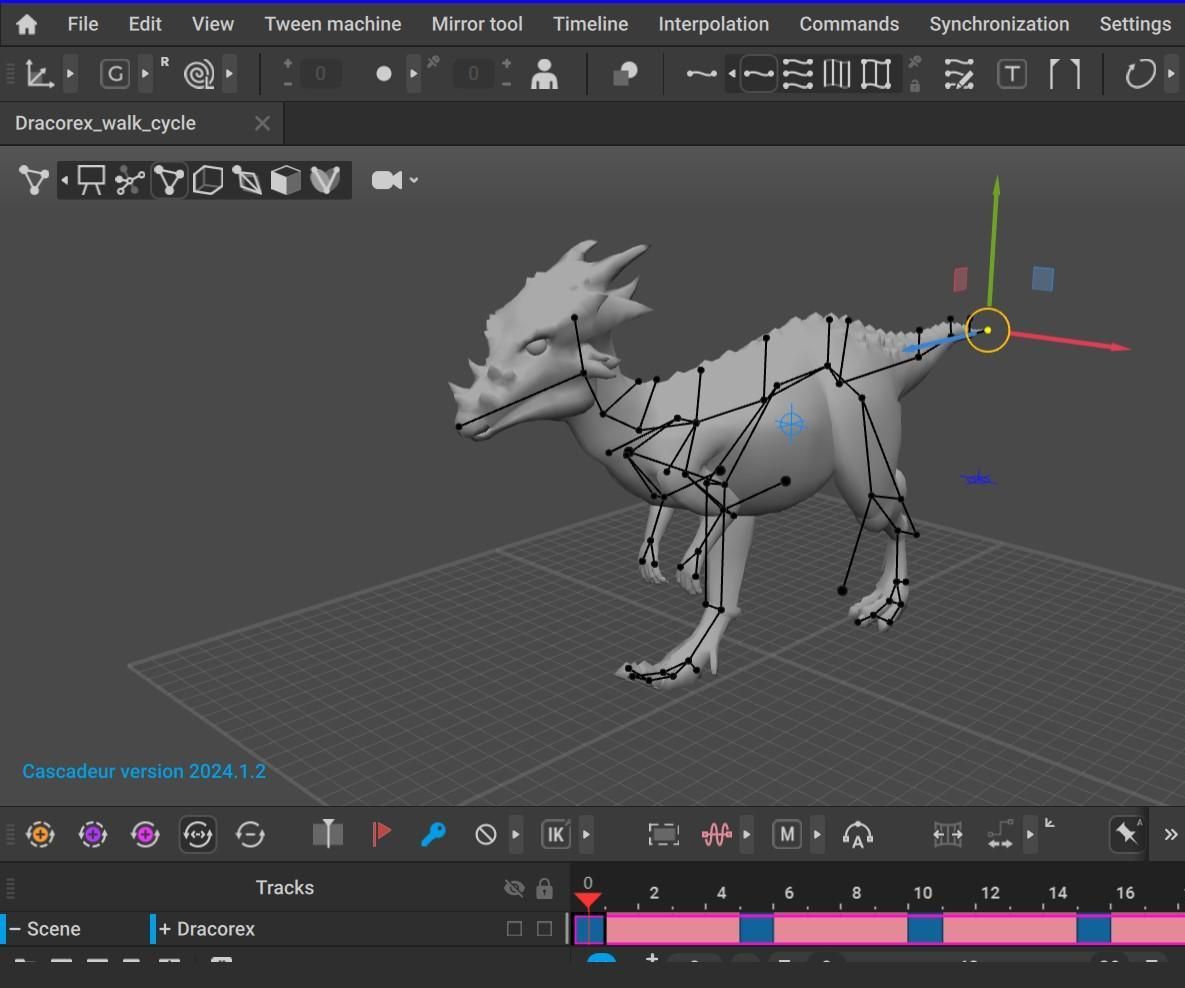Open the Tween machine menu
This screenshot has width=1185, height=988.
tap(333, 23)
